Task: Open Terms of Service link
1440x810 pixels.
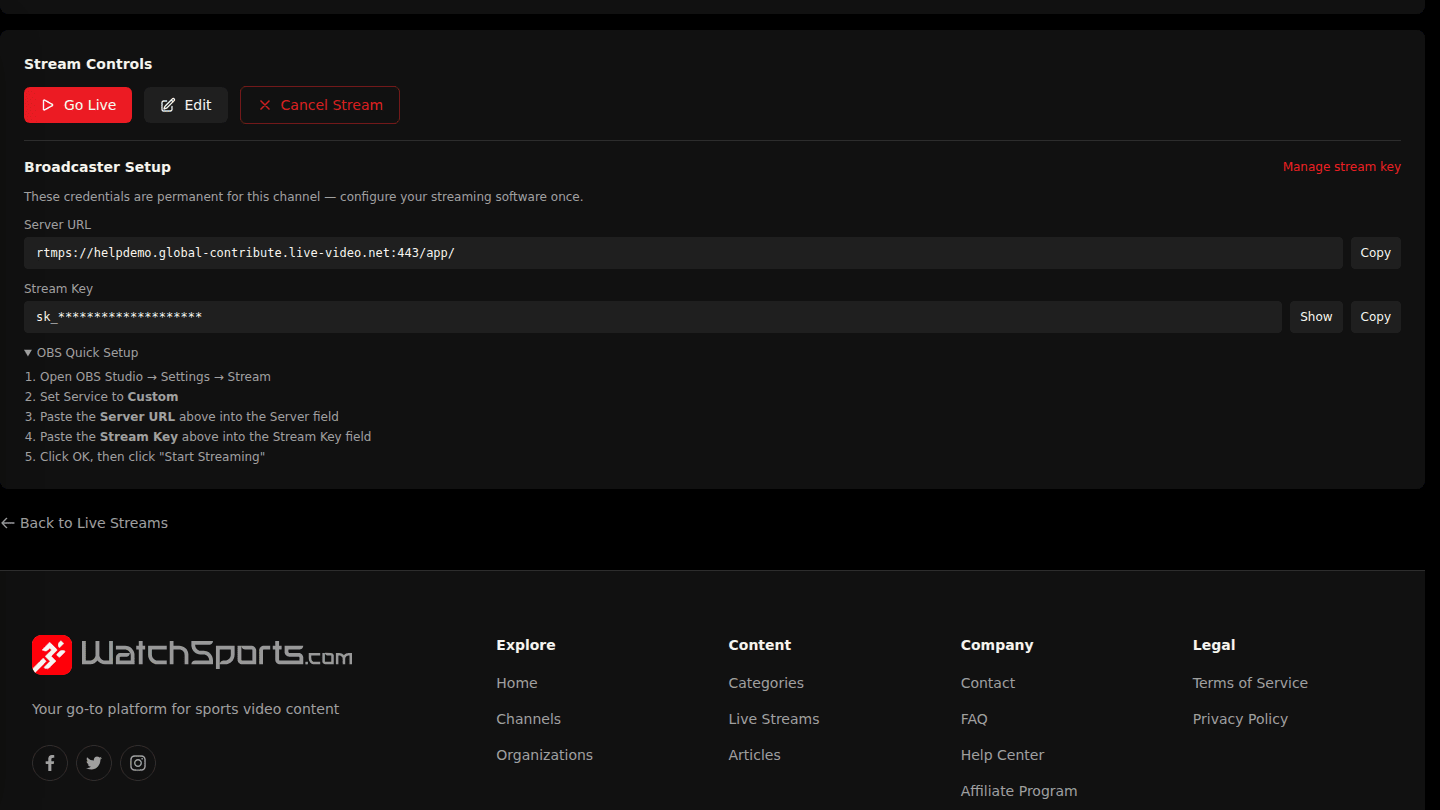Action: pyautogui.click(x=1250, y=683)
